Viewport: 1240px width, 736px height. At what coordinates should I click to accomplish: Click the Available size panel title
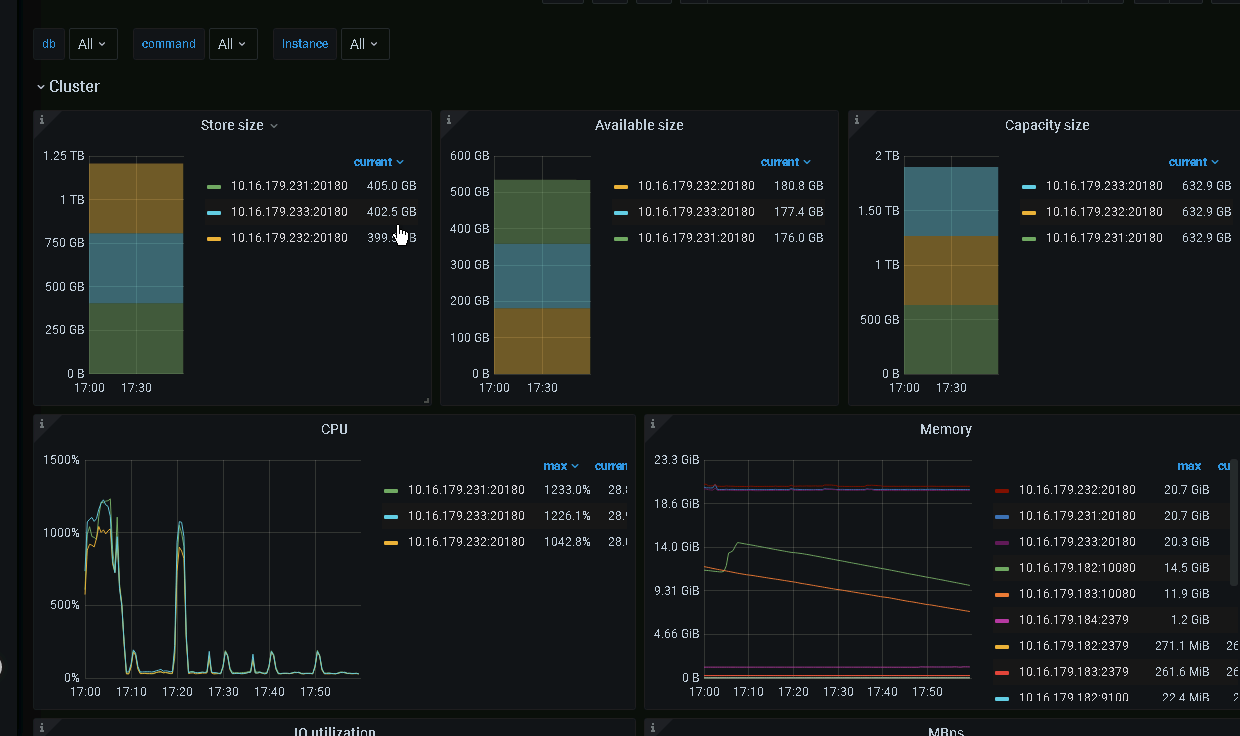[639, 125]
